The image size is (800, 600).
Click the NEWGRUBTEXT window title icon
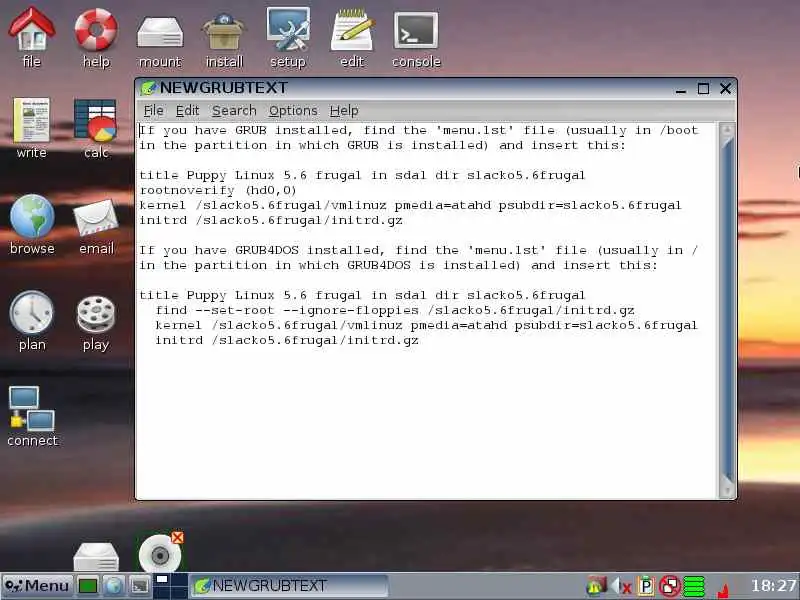[148, 88]
